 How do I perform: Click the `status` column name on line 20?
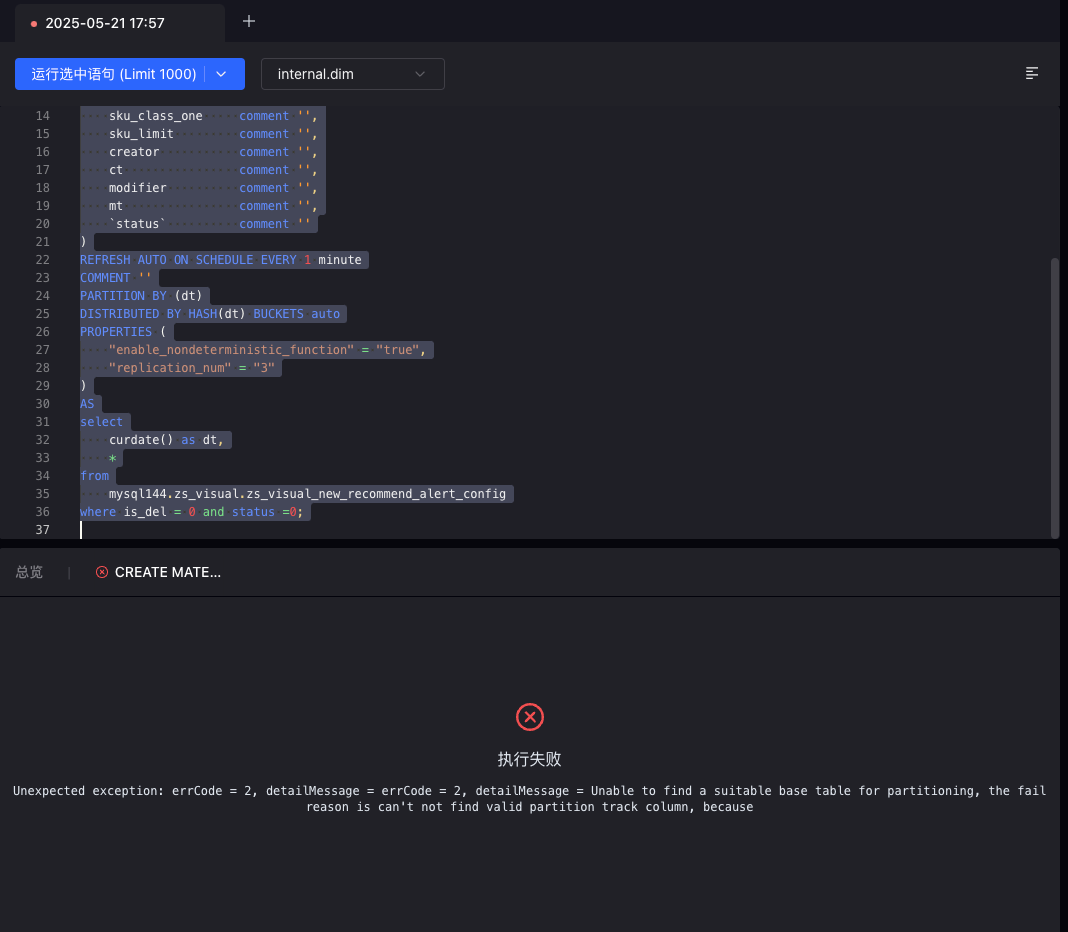(138, 223)
